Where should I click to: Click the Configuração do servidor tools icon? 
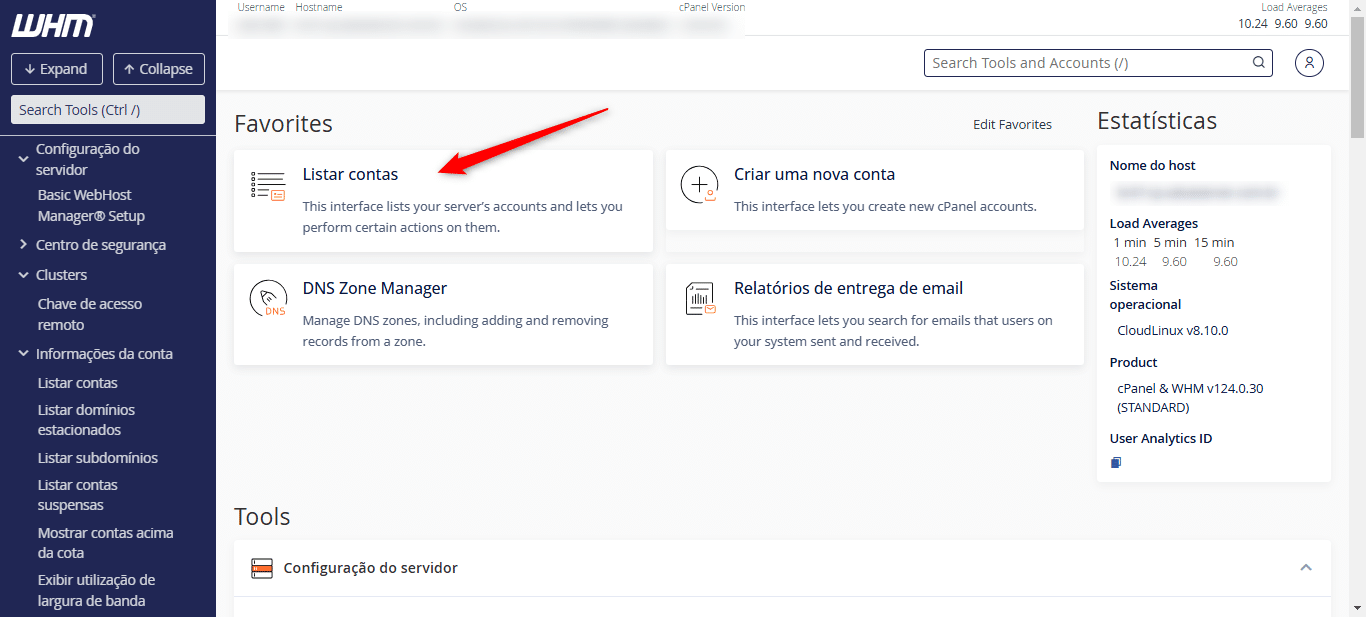(261, 568)
